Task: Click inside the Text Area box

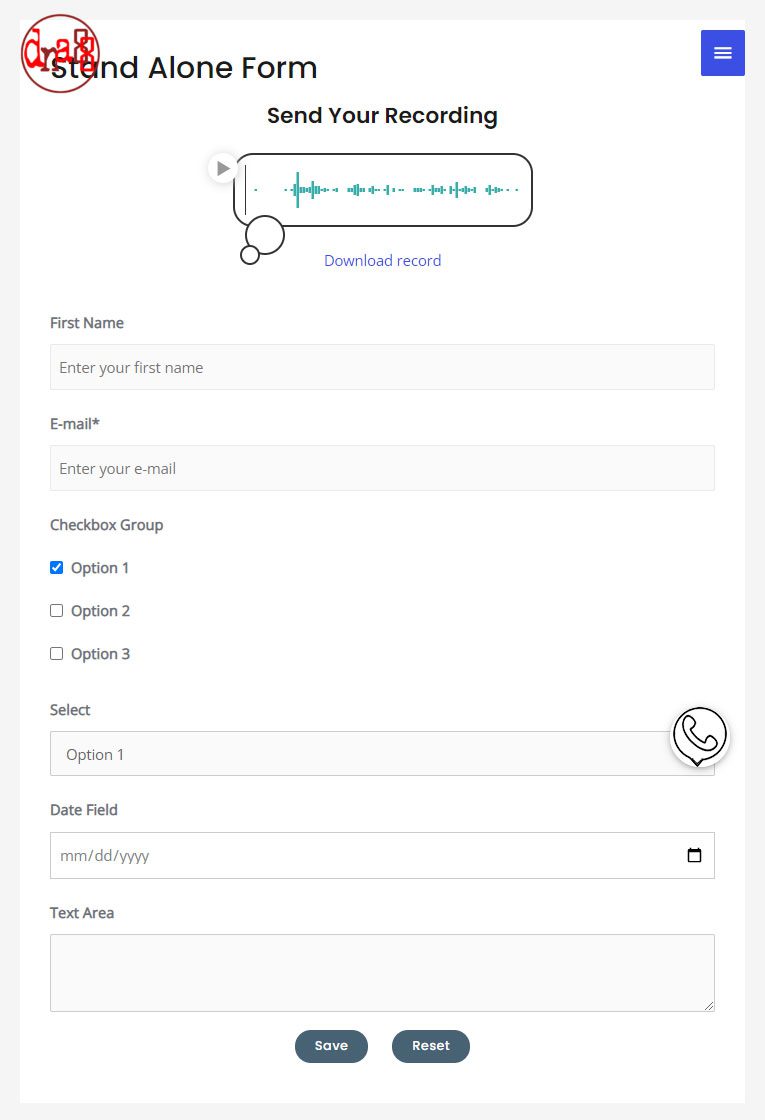Action: coord(382,973)
